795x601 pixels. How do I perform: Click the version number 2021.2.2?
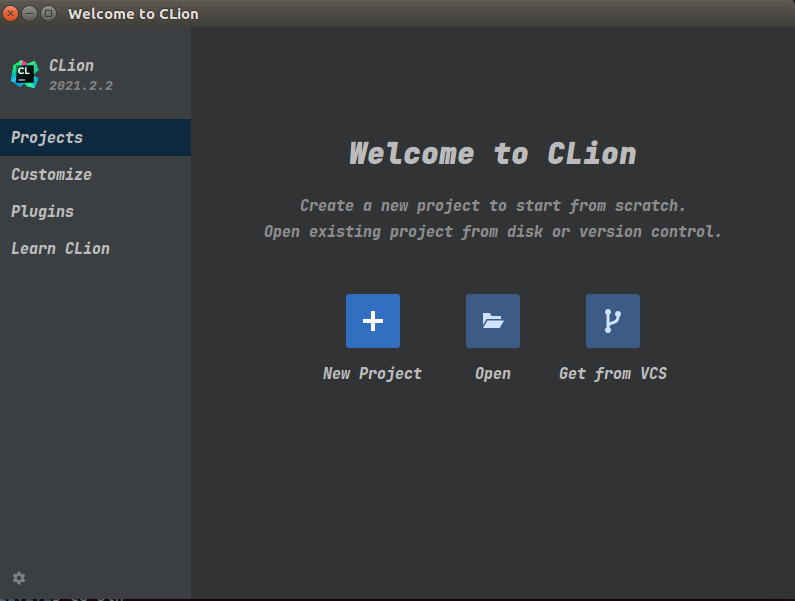81,86
